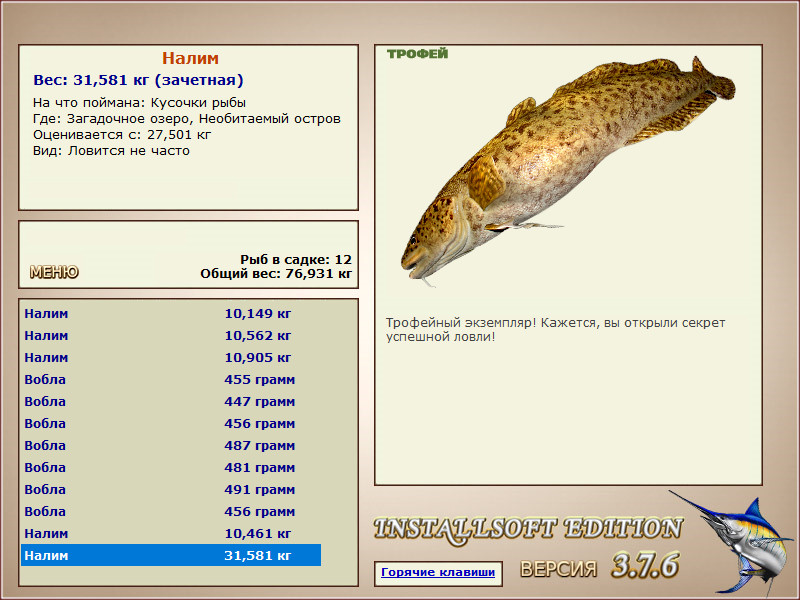
Task: Select the Налим 10,461 кг row
Action: coord(171,533)
